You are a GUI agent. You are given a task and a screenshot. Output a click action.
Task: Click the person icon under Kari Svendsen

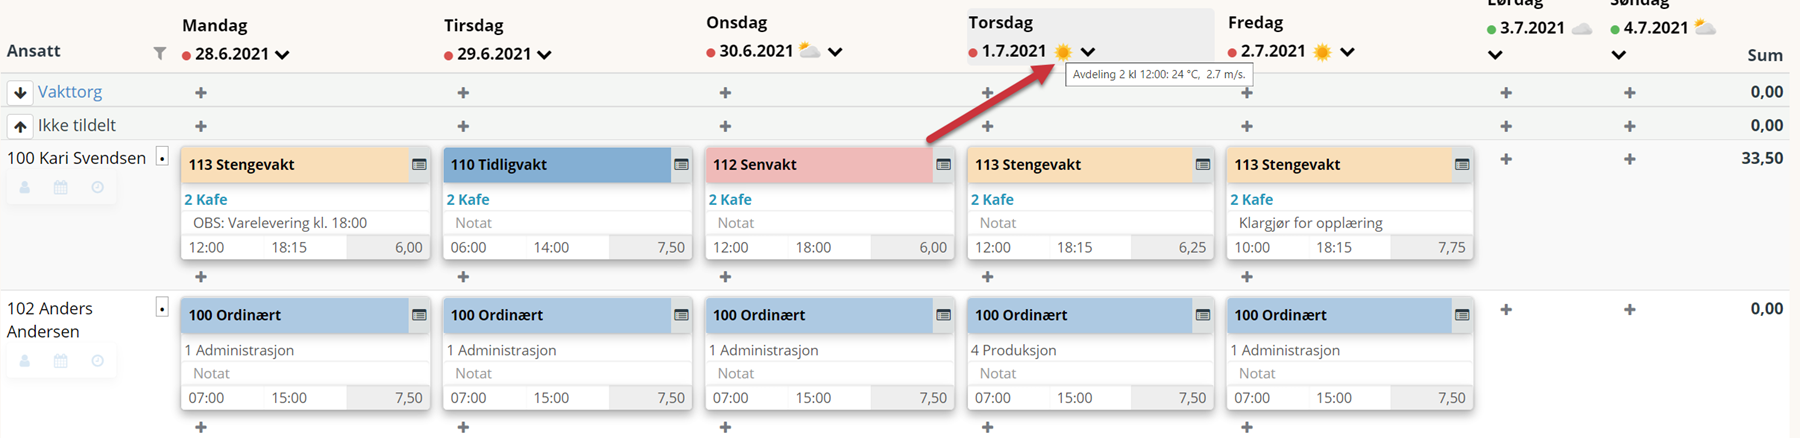25,187
